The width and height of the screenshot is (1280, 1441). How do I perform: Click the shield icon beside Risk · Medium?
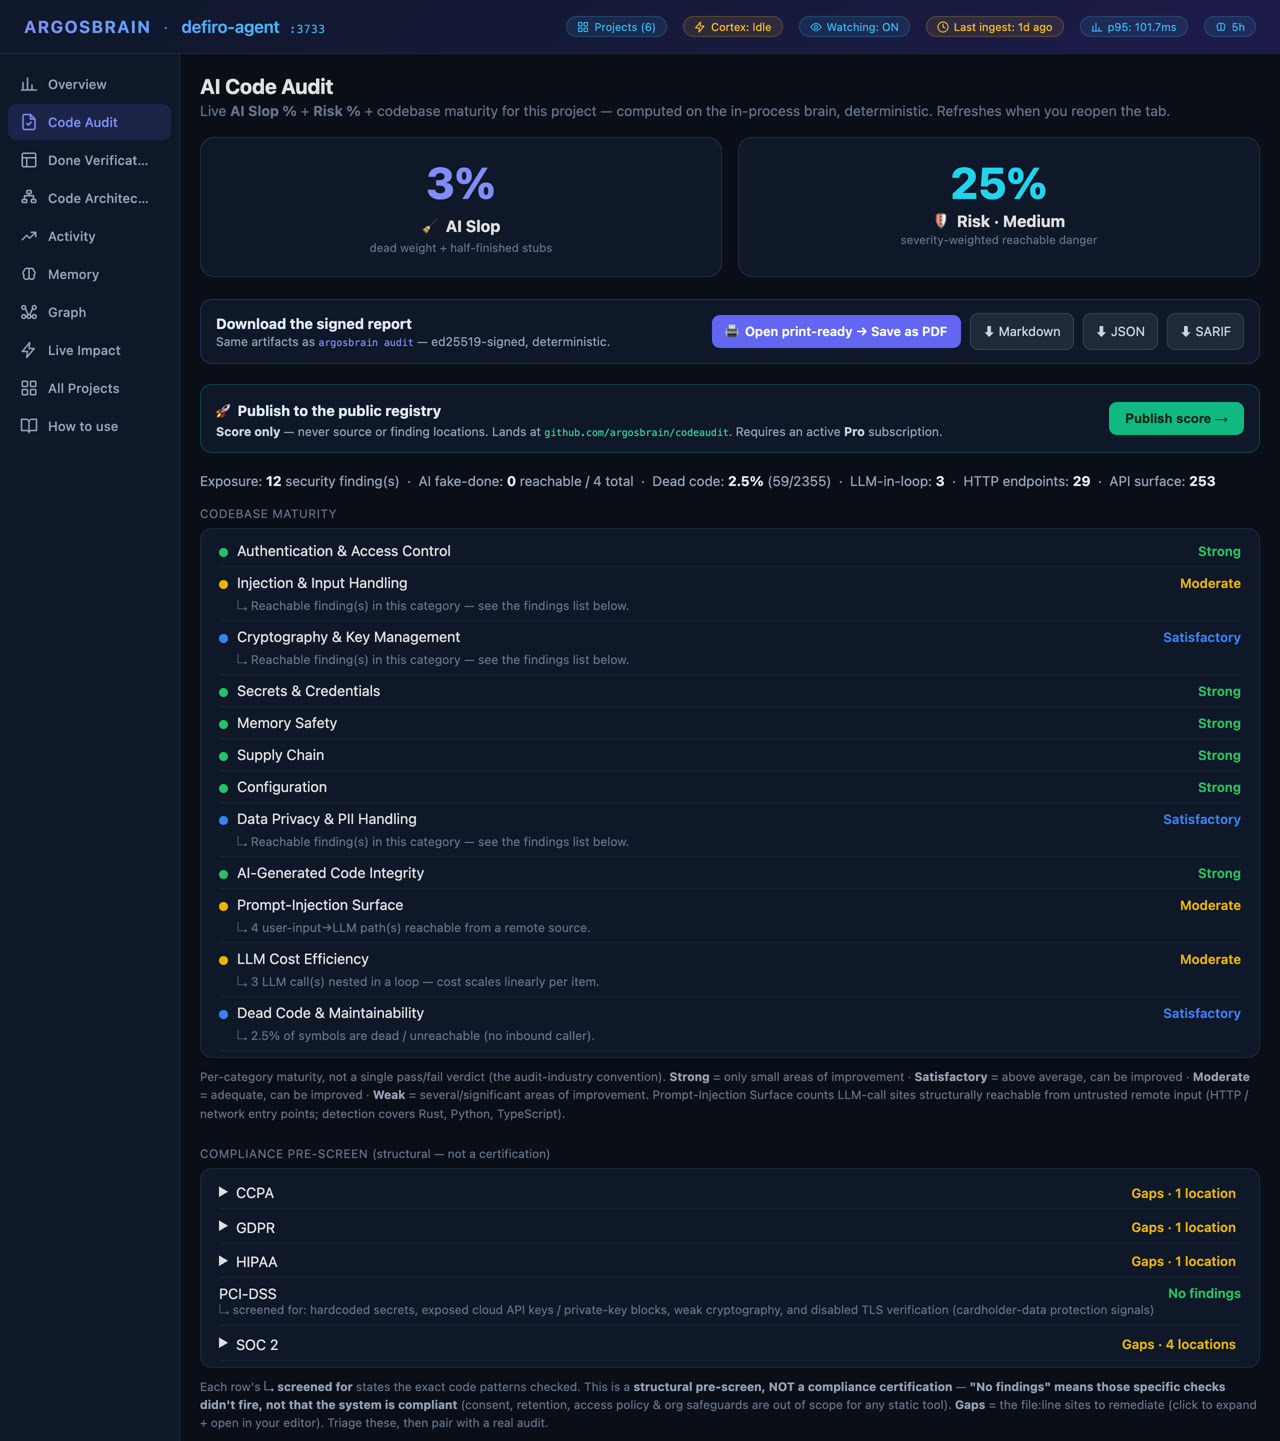click(x=941, y=221)
